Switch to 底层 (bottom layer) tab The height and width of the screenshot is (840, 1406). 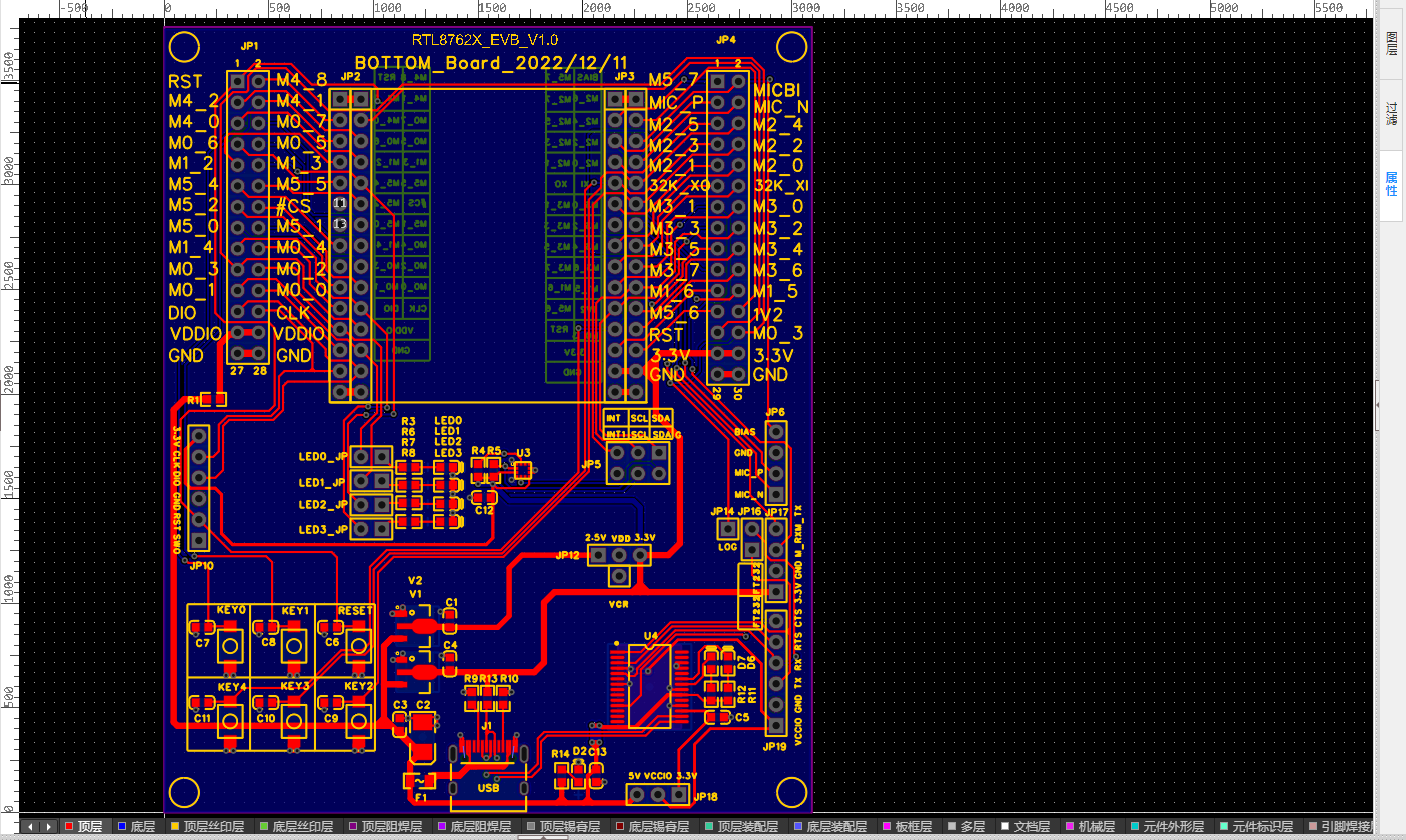[x=136, y=827]
